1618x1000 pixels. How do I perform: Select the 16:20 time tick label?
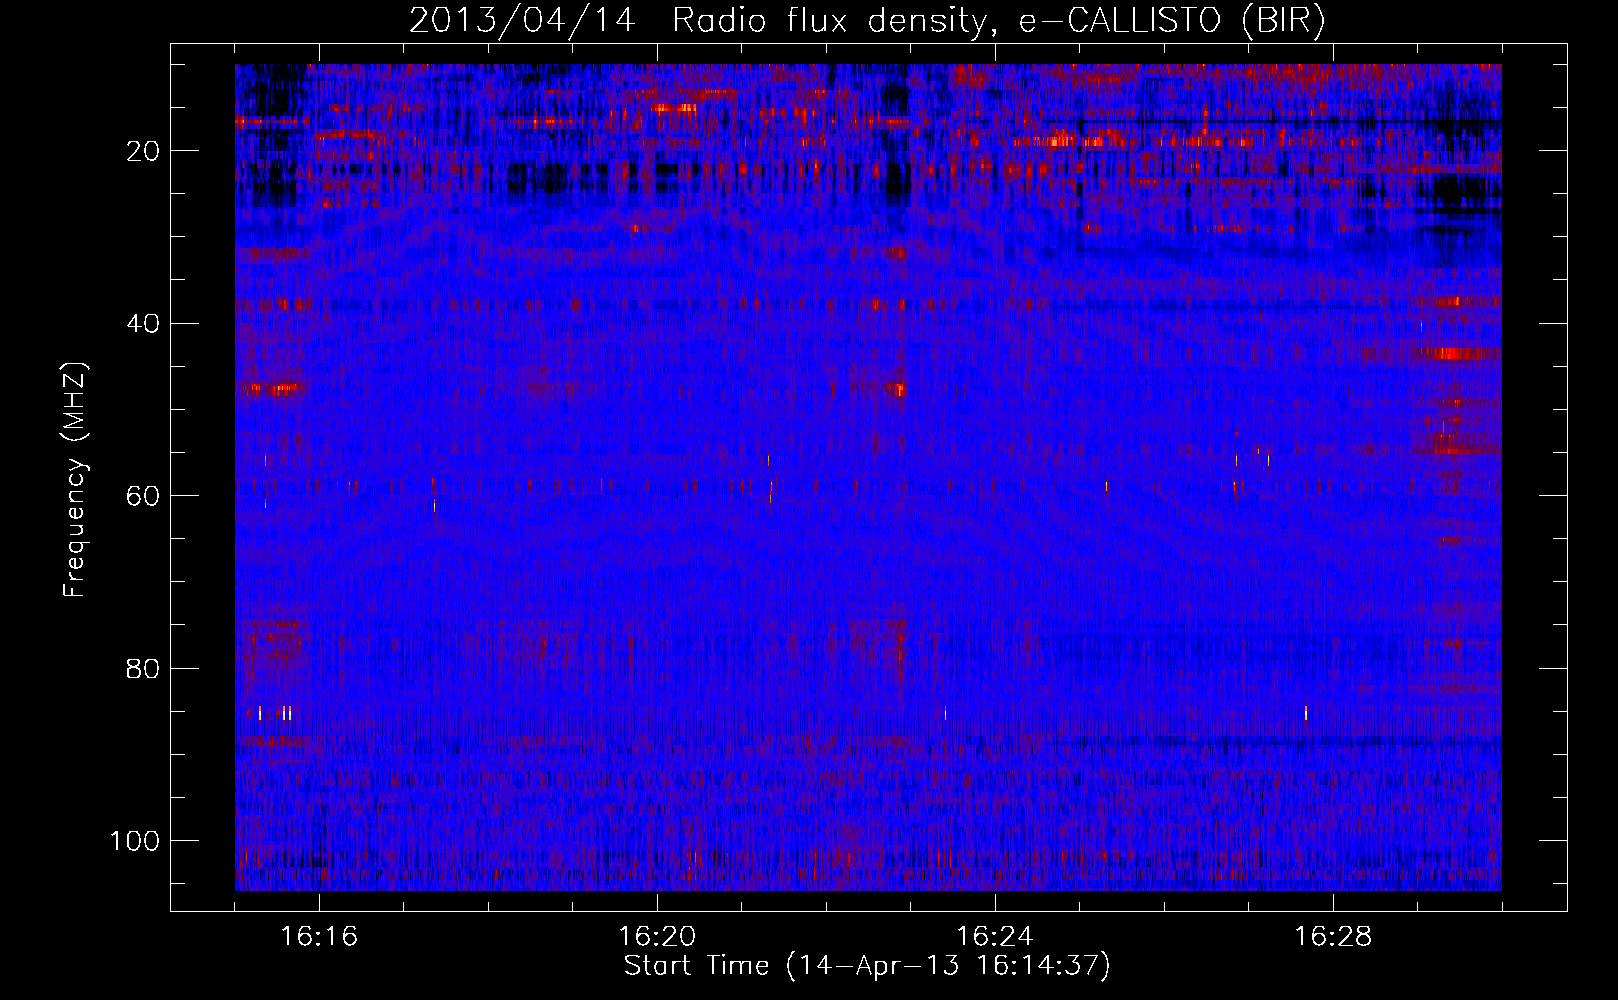(x=657, y=937)
